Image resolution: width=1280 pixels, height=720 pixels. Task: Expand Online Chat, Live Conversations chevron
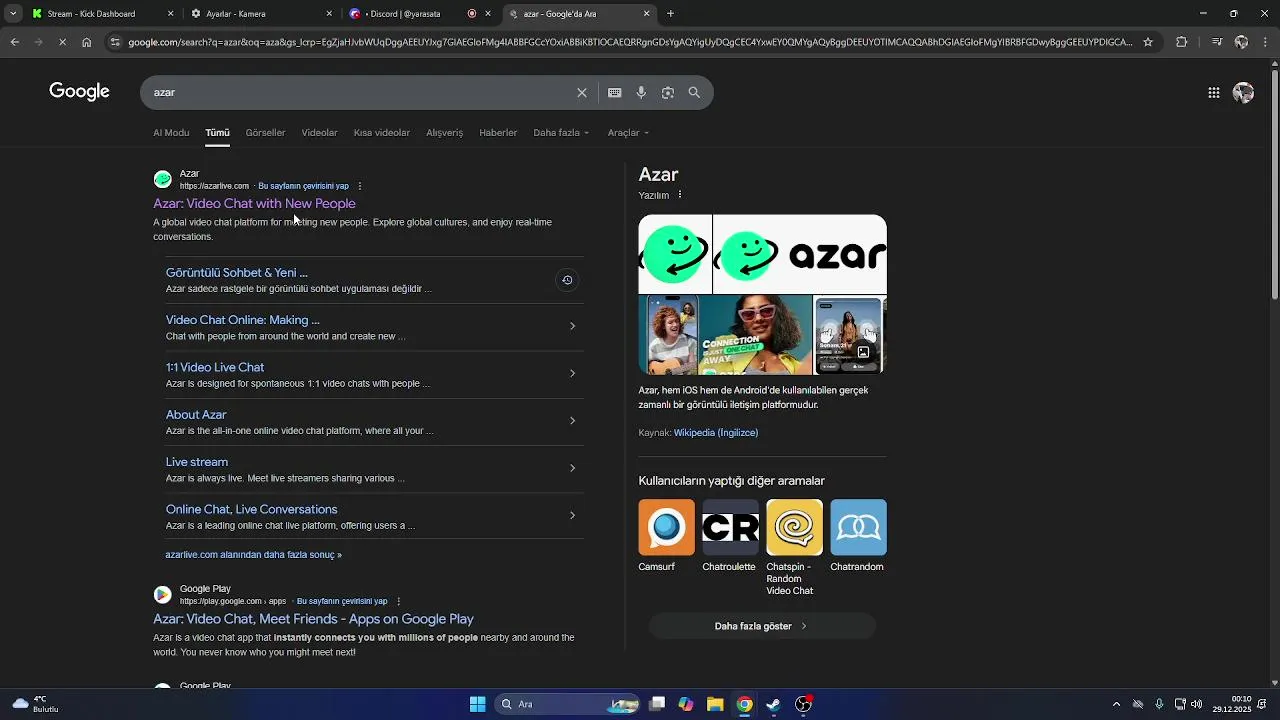[x=572, y=516]
